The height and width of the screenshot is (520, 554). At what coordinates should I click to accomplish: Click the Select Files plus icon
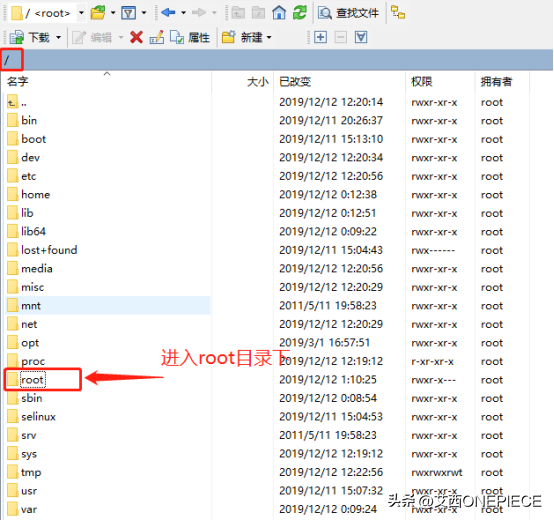[x=320, y=37]
